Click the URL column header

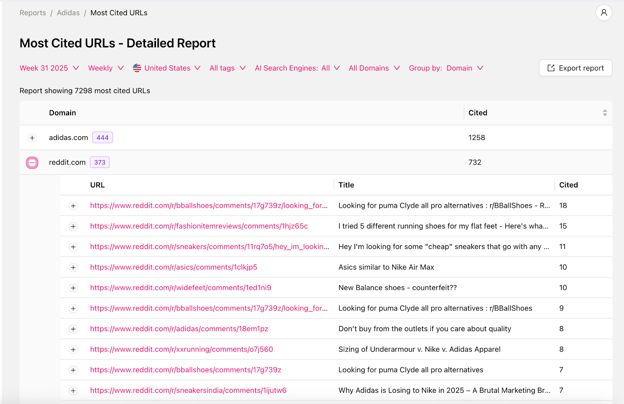tap(97, 185)
